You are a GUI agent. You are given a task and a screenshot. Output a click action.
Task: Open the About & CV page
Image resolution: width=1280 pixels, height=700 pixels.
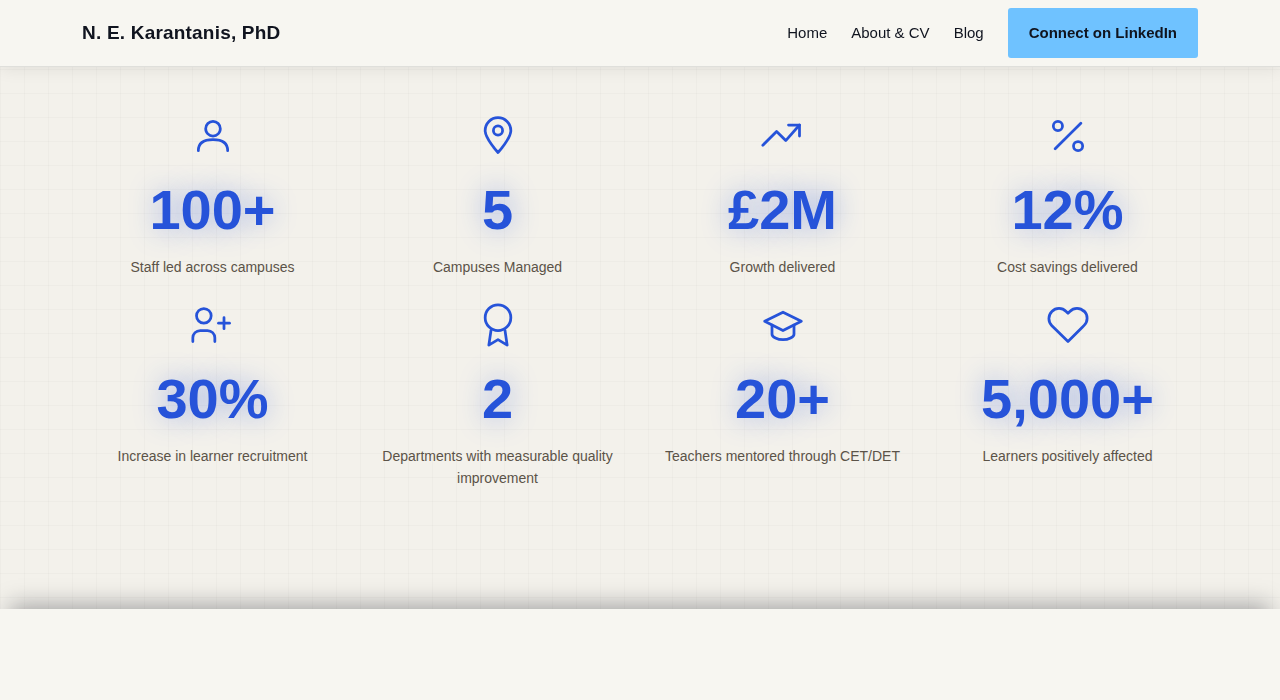click(890, 33)
